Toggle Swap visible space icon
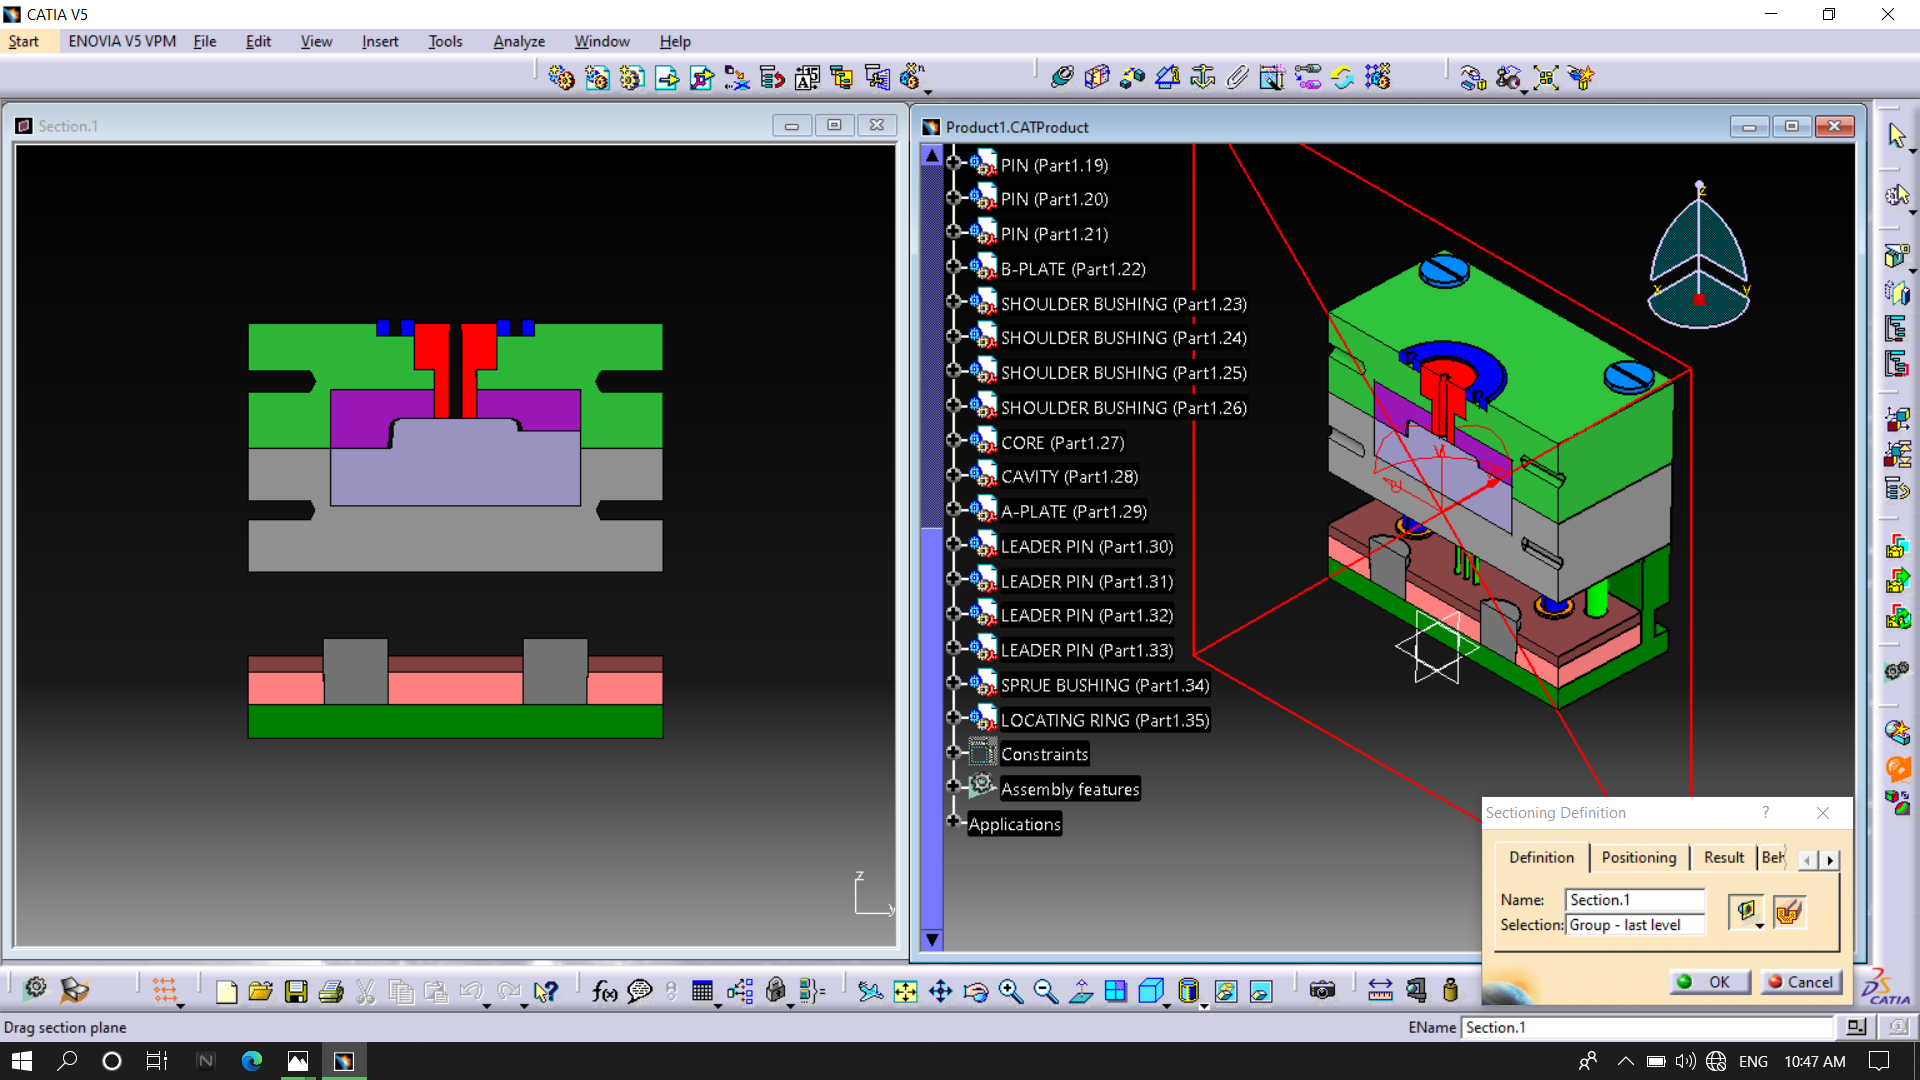Screen dimensions: 1920x1080 [x=1261, y=991]
